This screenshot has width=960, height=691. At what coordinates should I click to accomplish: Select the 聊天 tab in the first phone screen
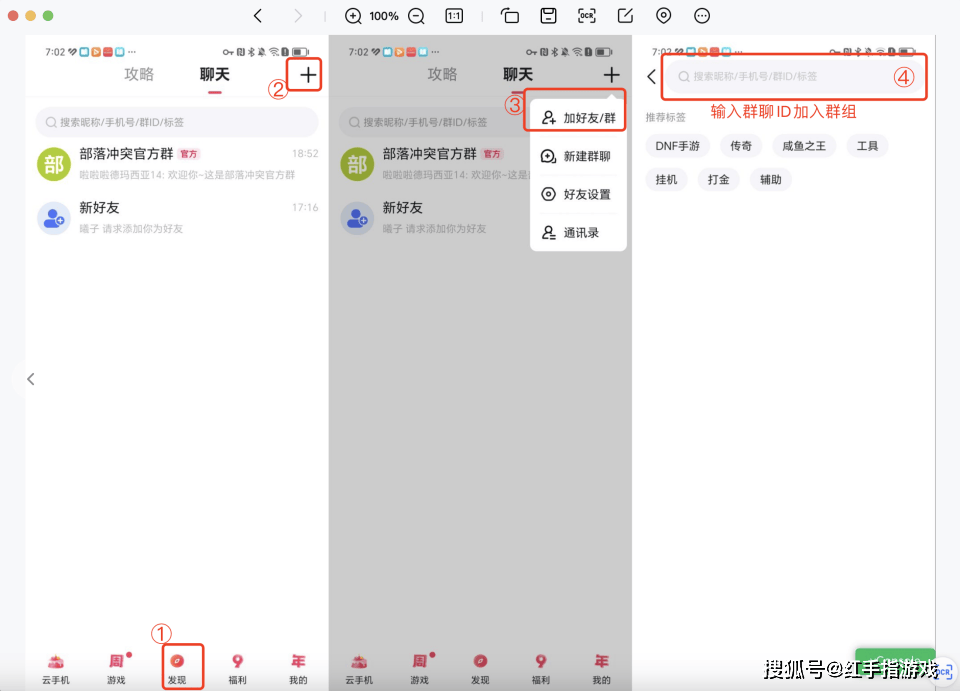point(214,75)
